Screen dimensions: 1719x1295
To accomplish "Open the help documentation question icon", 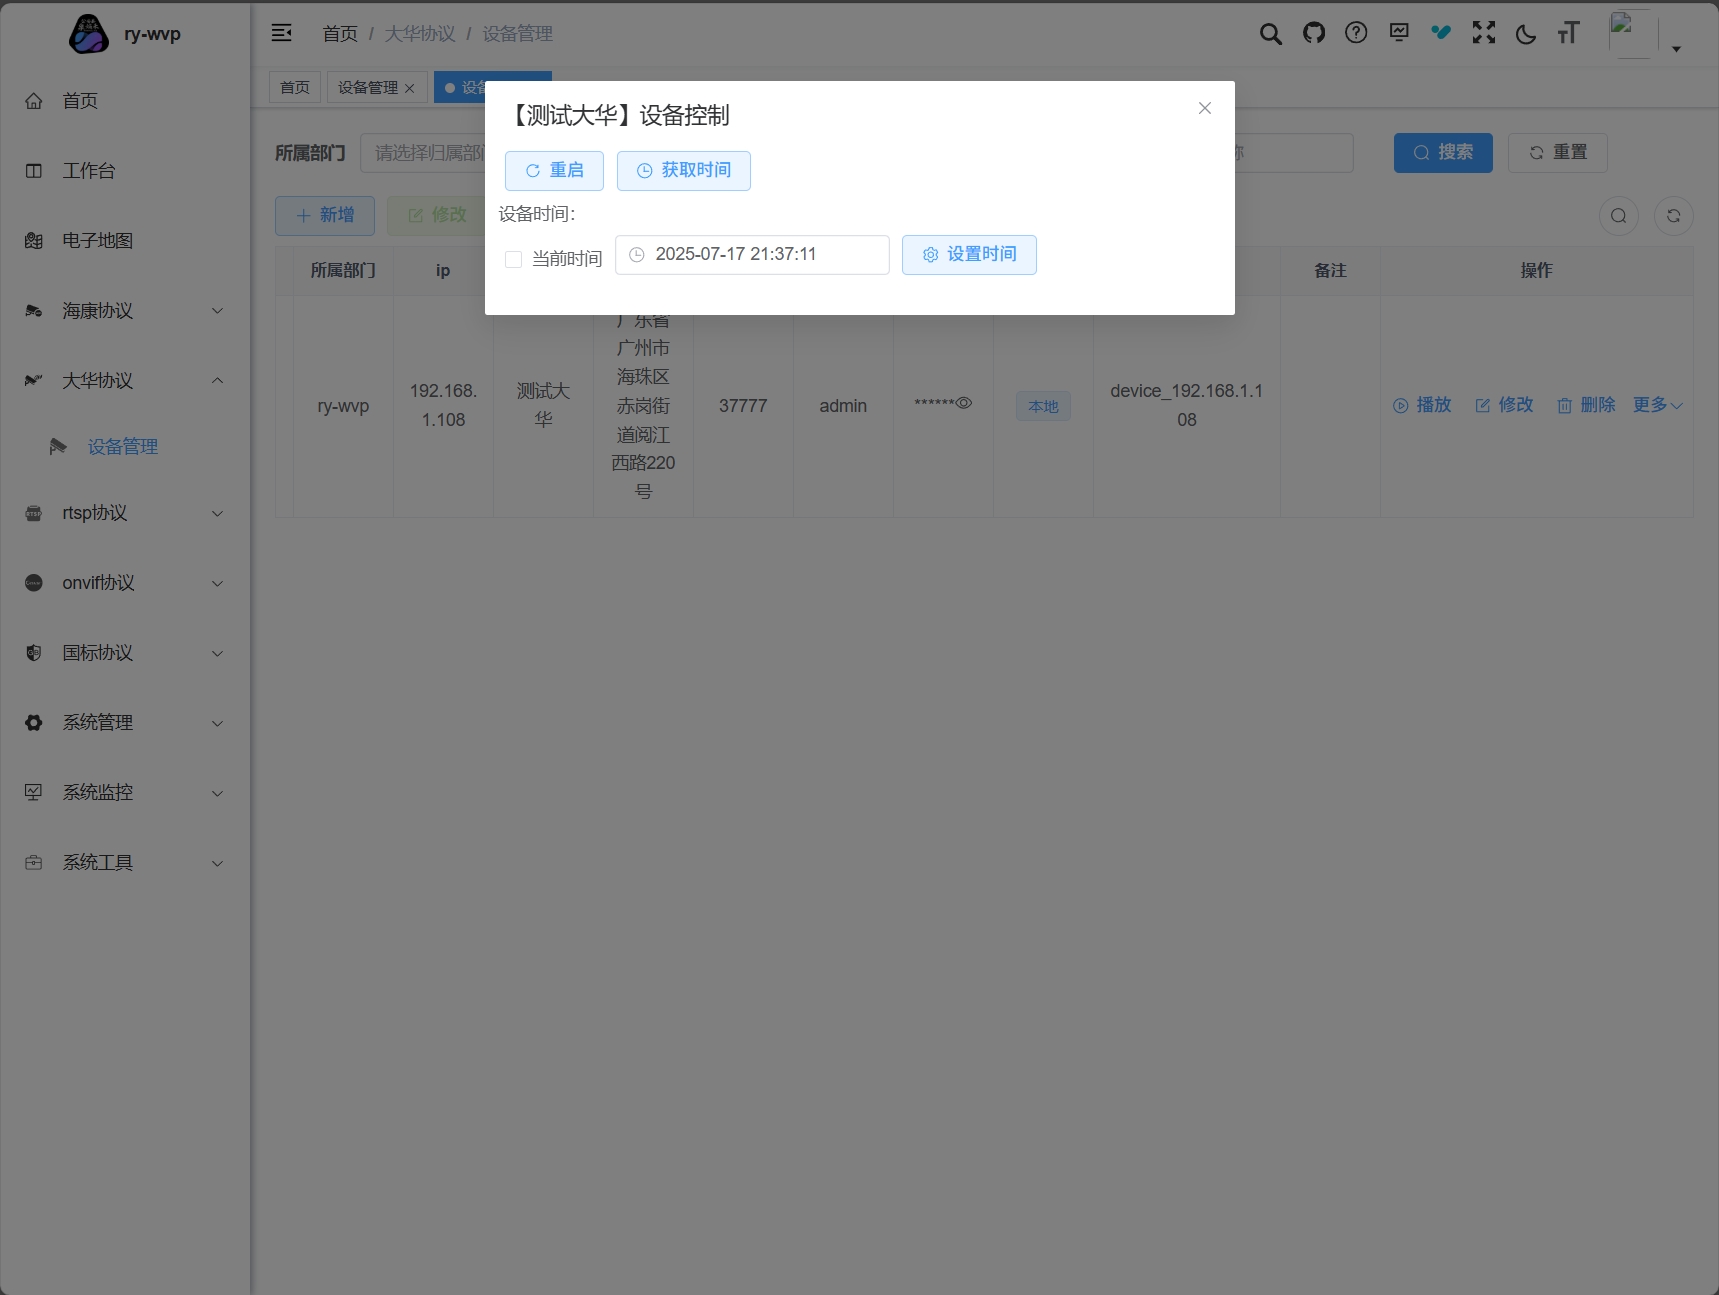I will 1356,33.
